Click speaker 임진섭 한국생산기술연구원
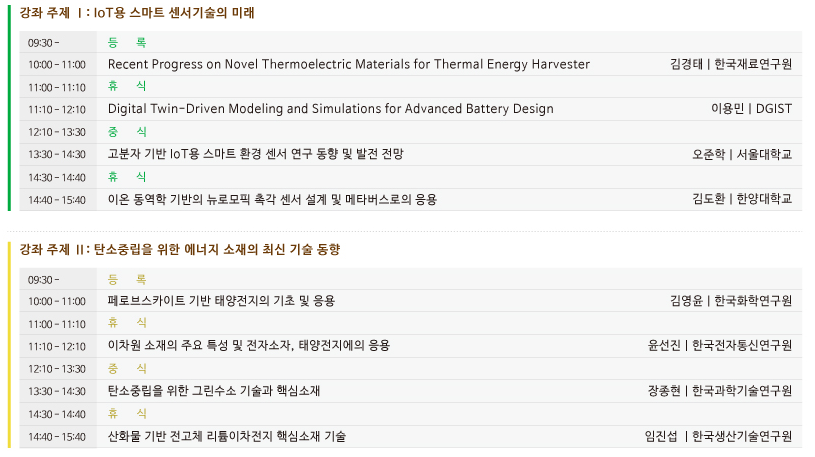The height and width of the screenshot is (457, 815). coord(718,437)
